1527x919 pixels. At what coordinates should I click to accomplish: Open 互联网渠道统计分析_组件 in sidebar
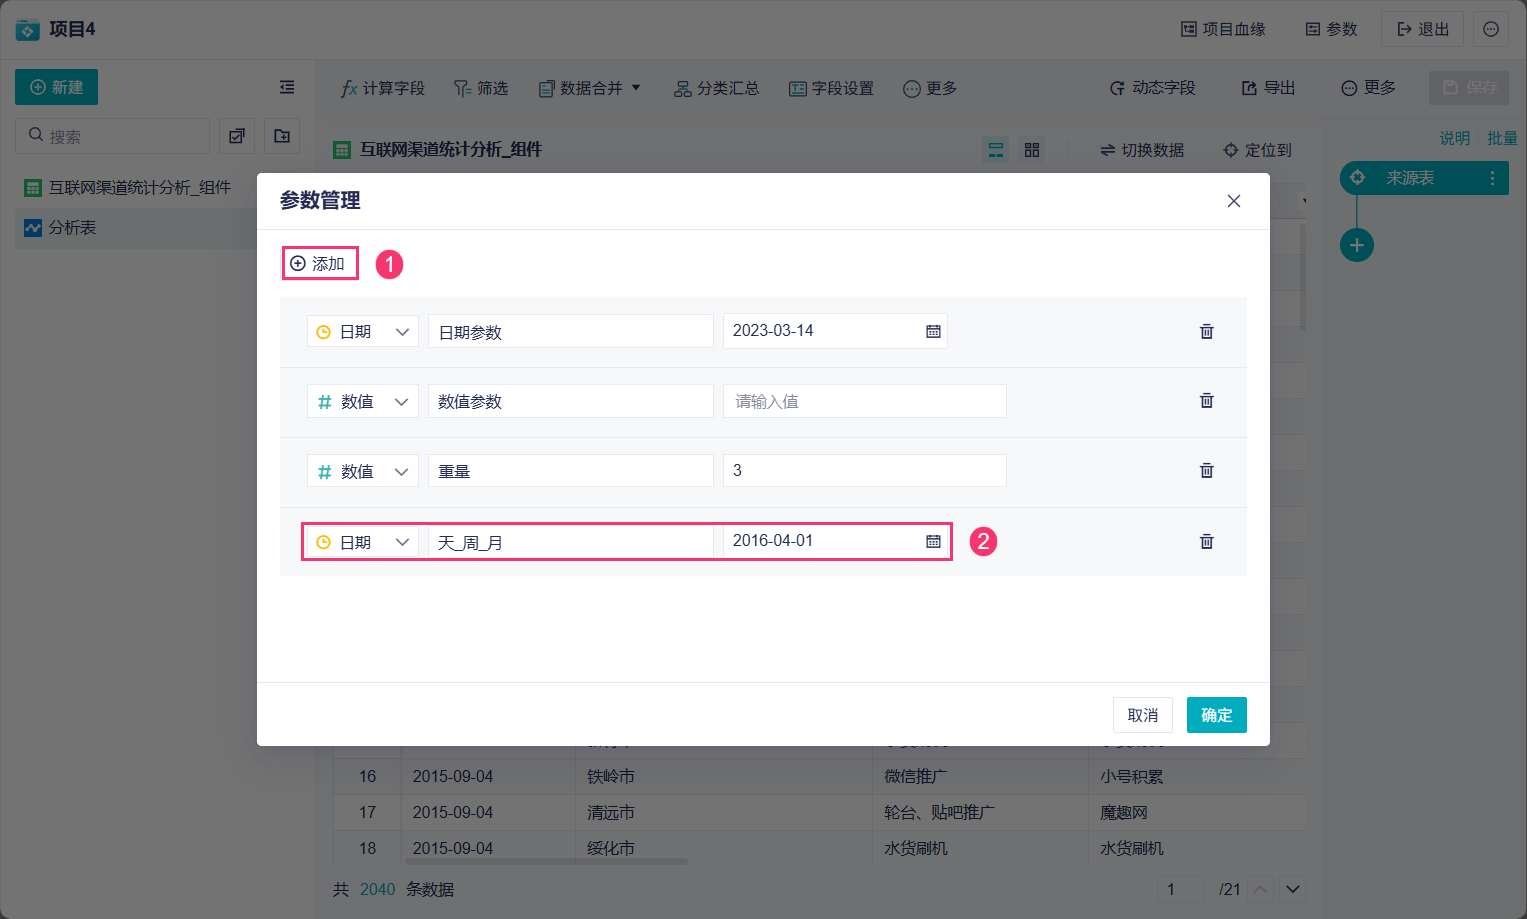pyautogui.click(x=139, y=187)
